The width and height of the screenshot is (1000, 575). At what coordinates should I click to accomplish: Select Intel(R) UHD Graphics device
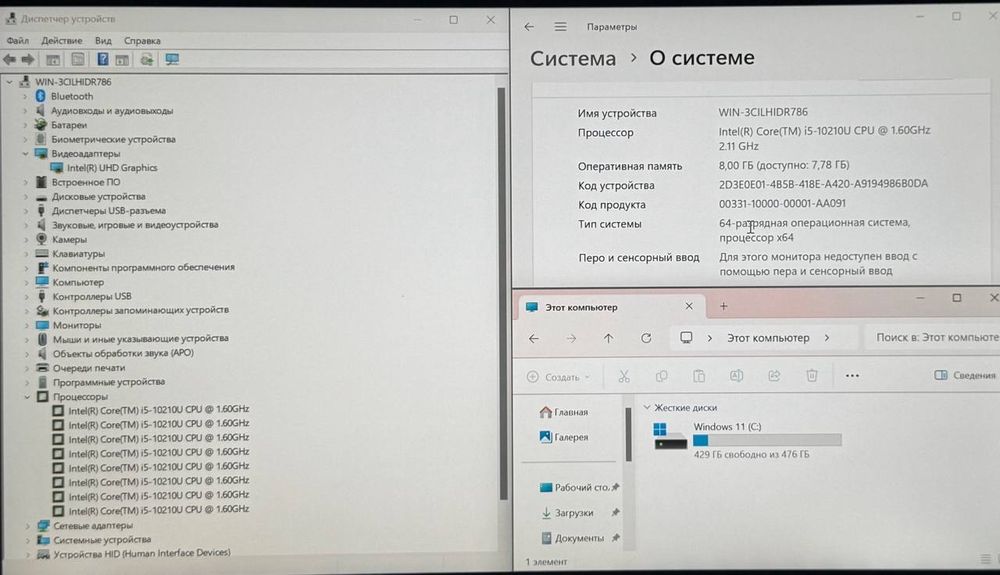point(112,168)
